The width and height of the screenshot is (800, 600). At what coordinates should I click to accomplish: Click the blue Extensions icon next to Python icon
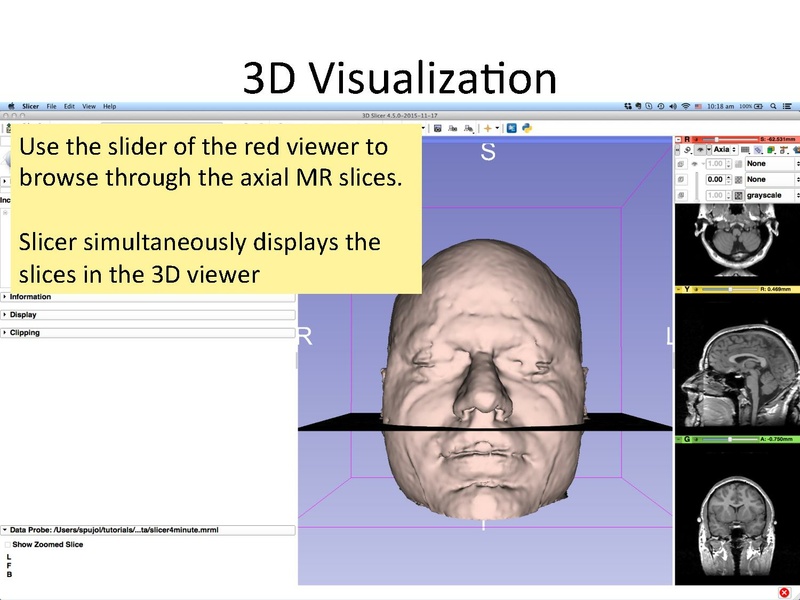[511, 126]
